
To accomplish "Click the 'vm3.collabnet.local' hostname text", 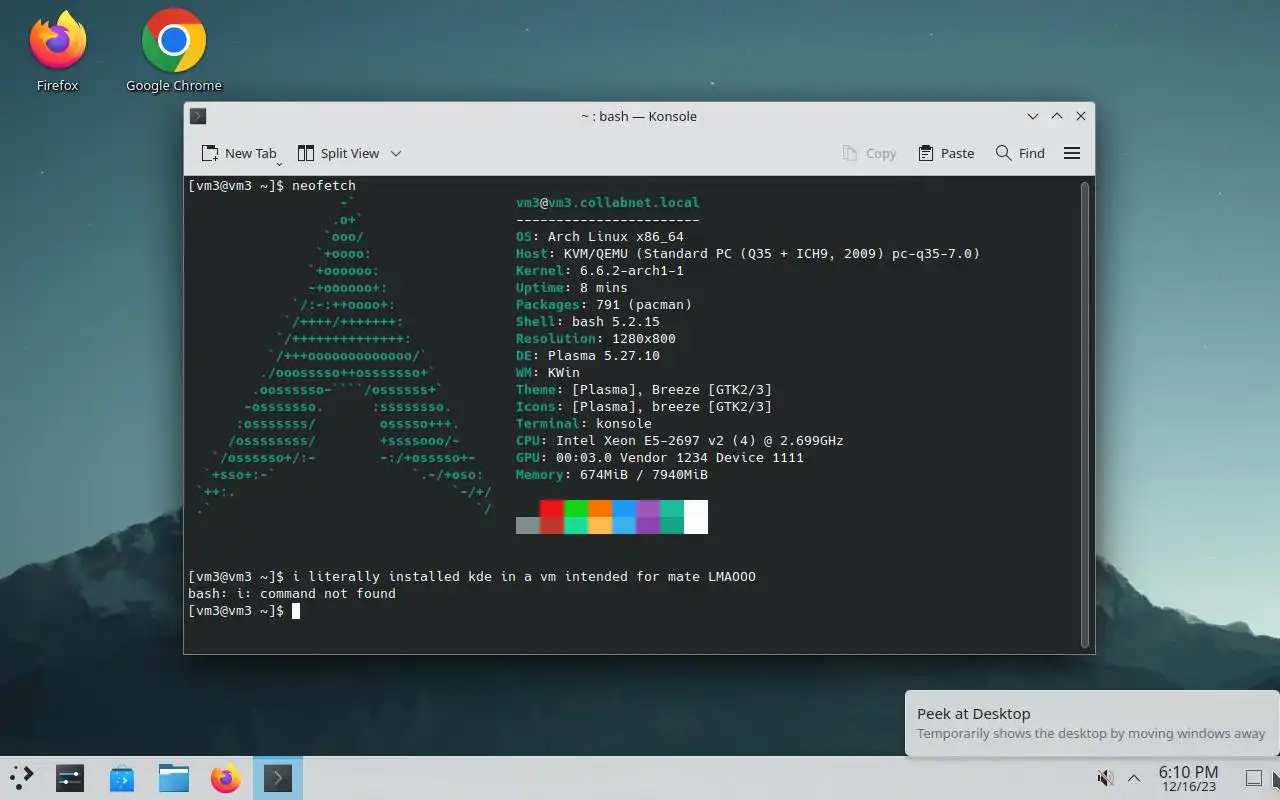I will (x=624, y=202).
